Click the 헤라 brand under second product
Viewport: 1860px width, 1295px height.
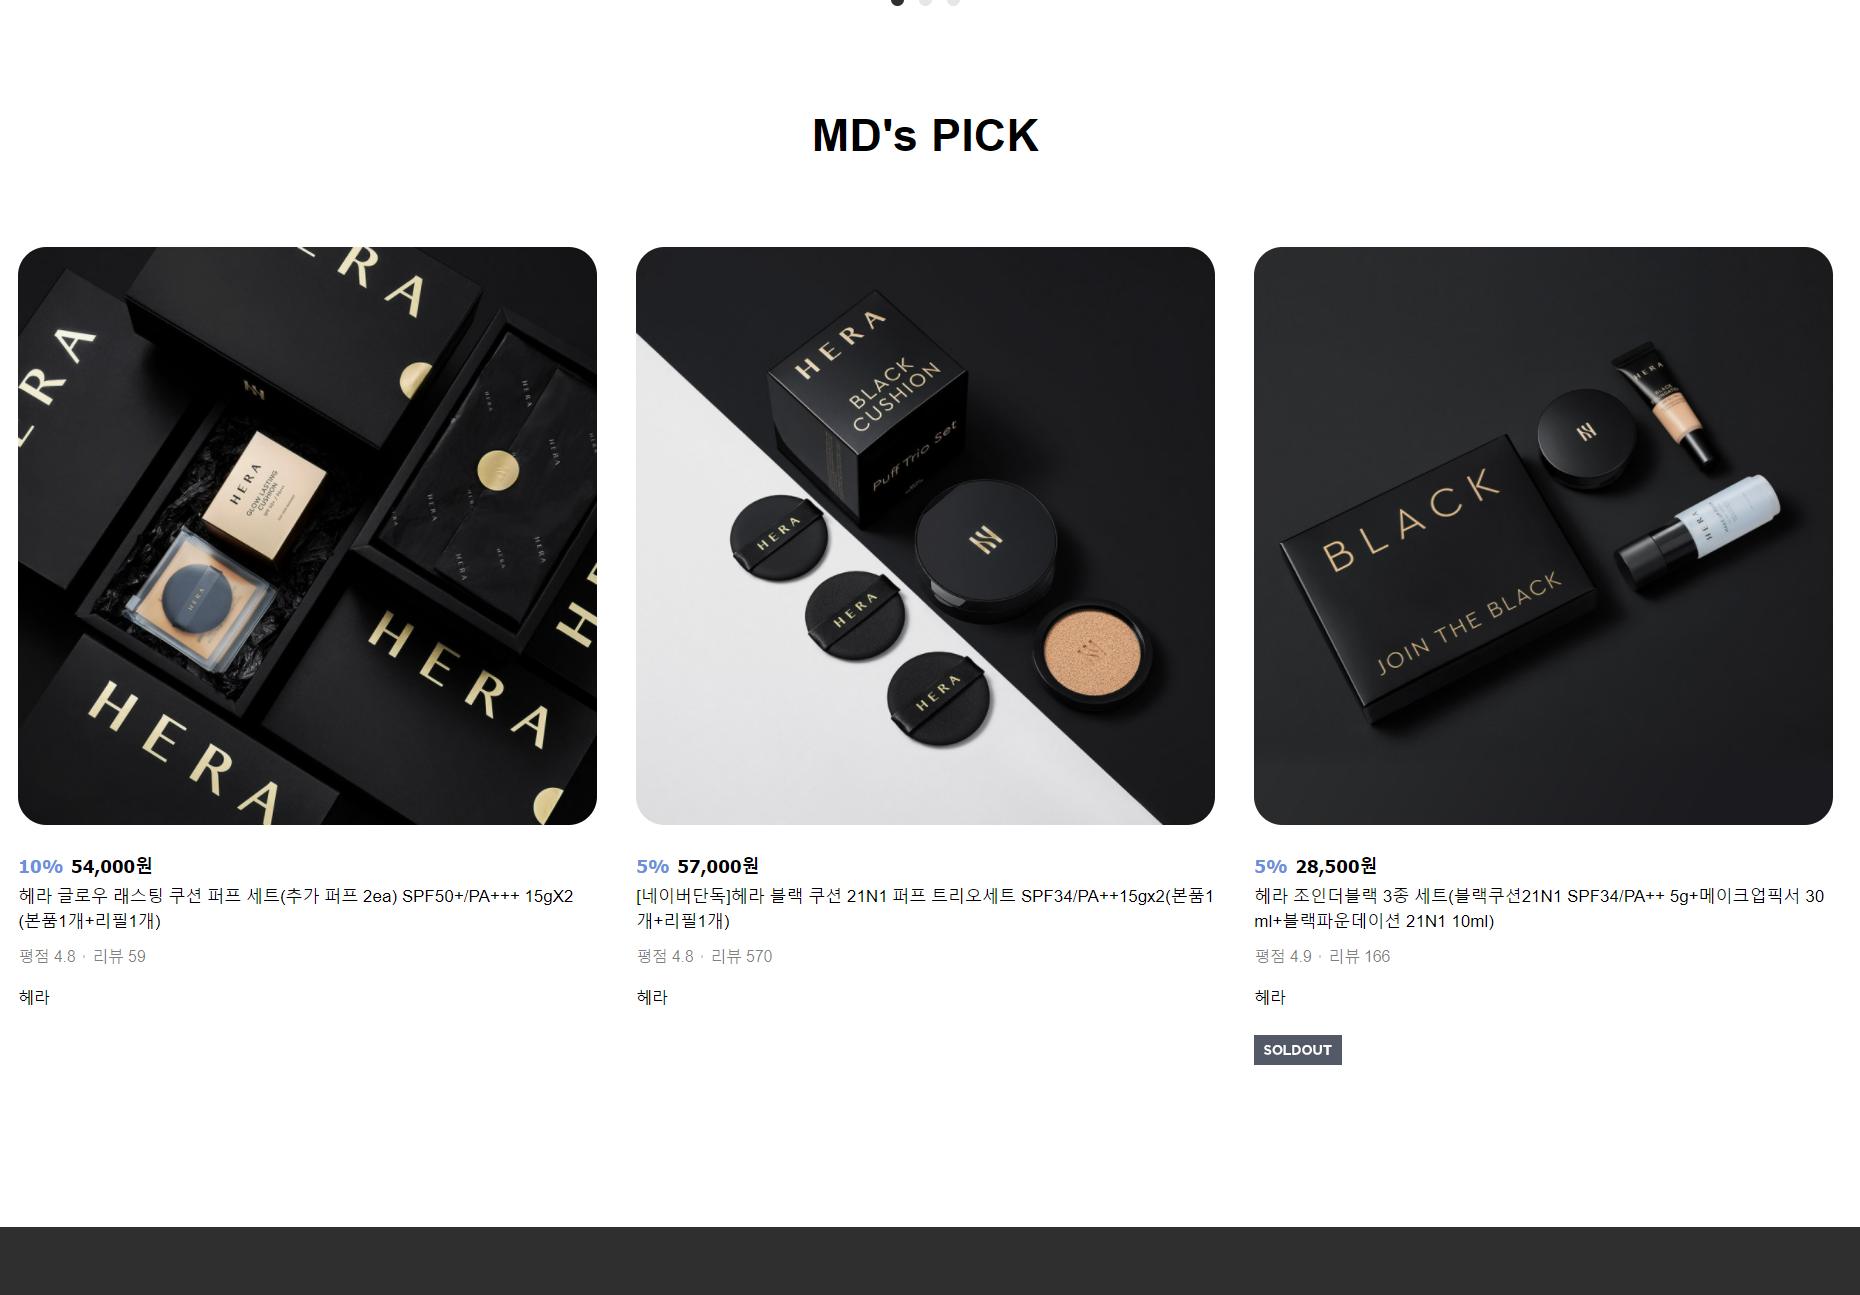pos(652,997)
